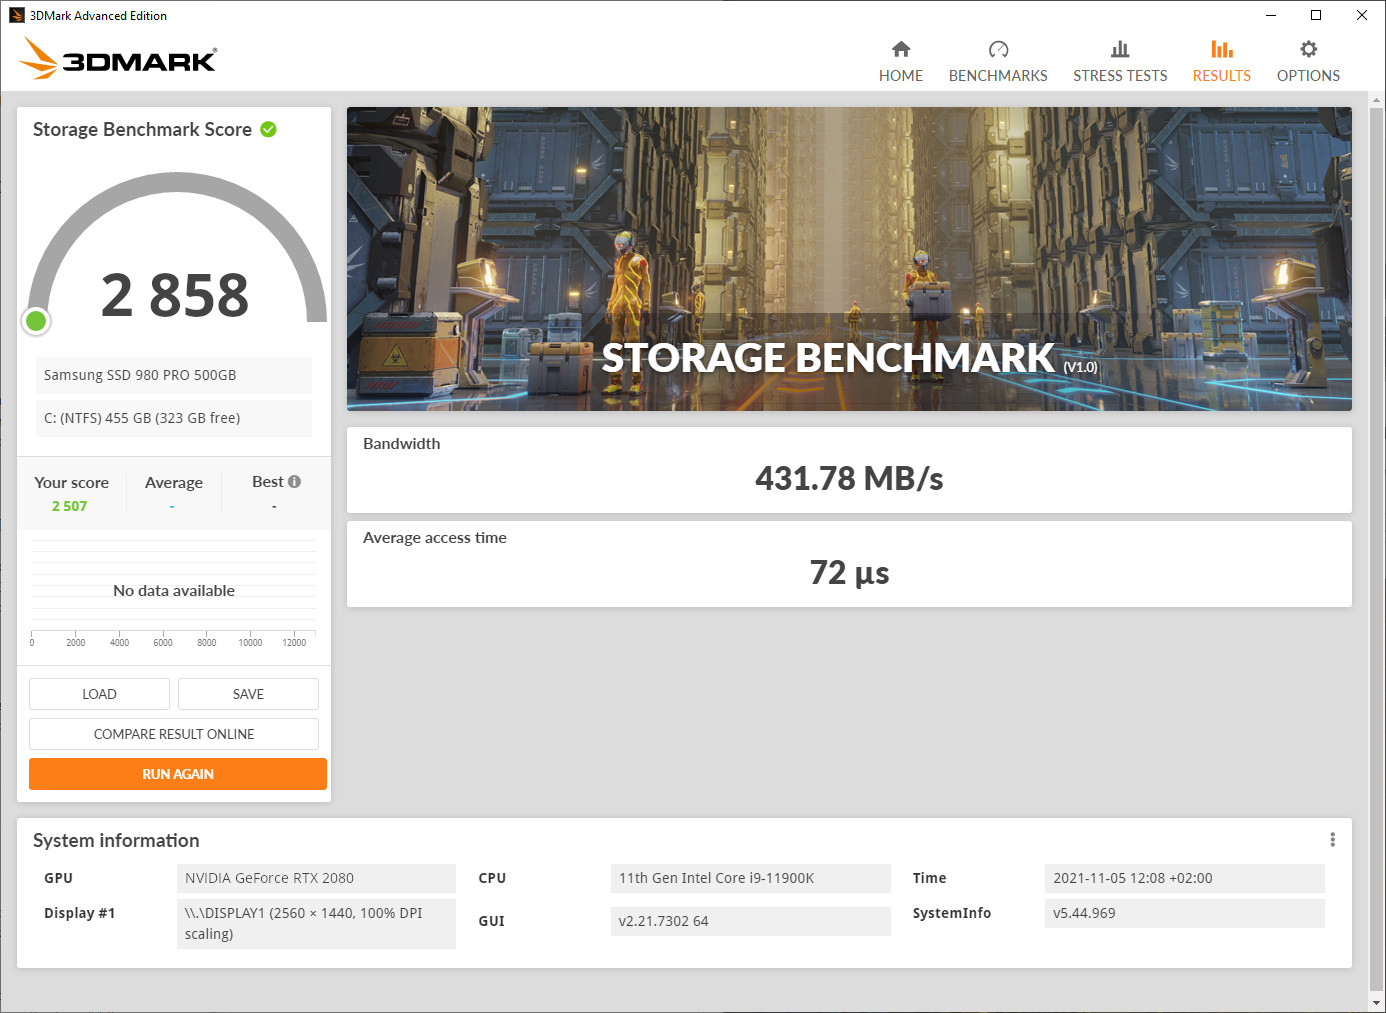Screen dimensions: 1386x1013
Task: Load a saved result
Action: point(99,693)
